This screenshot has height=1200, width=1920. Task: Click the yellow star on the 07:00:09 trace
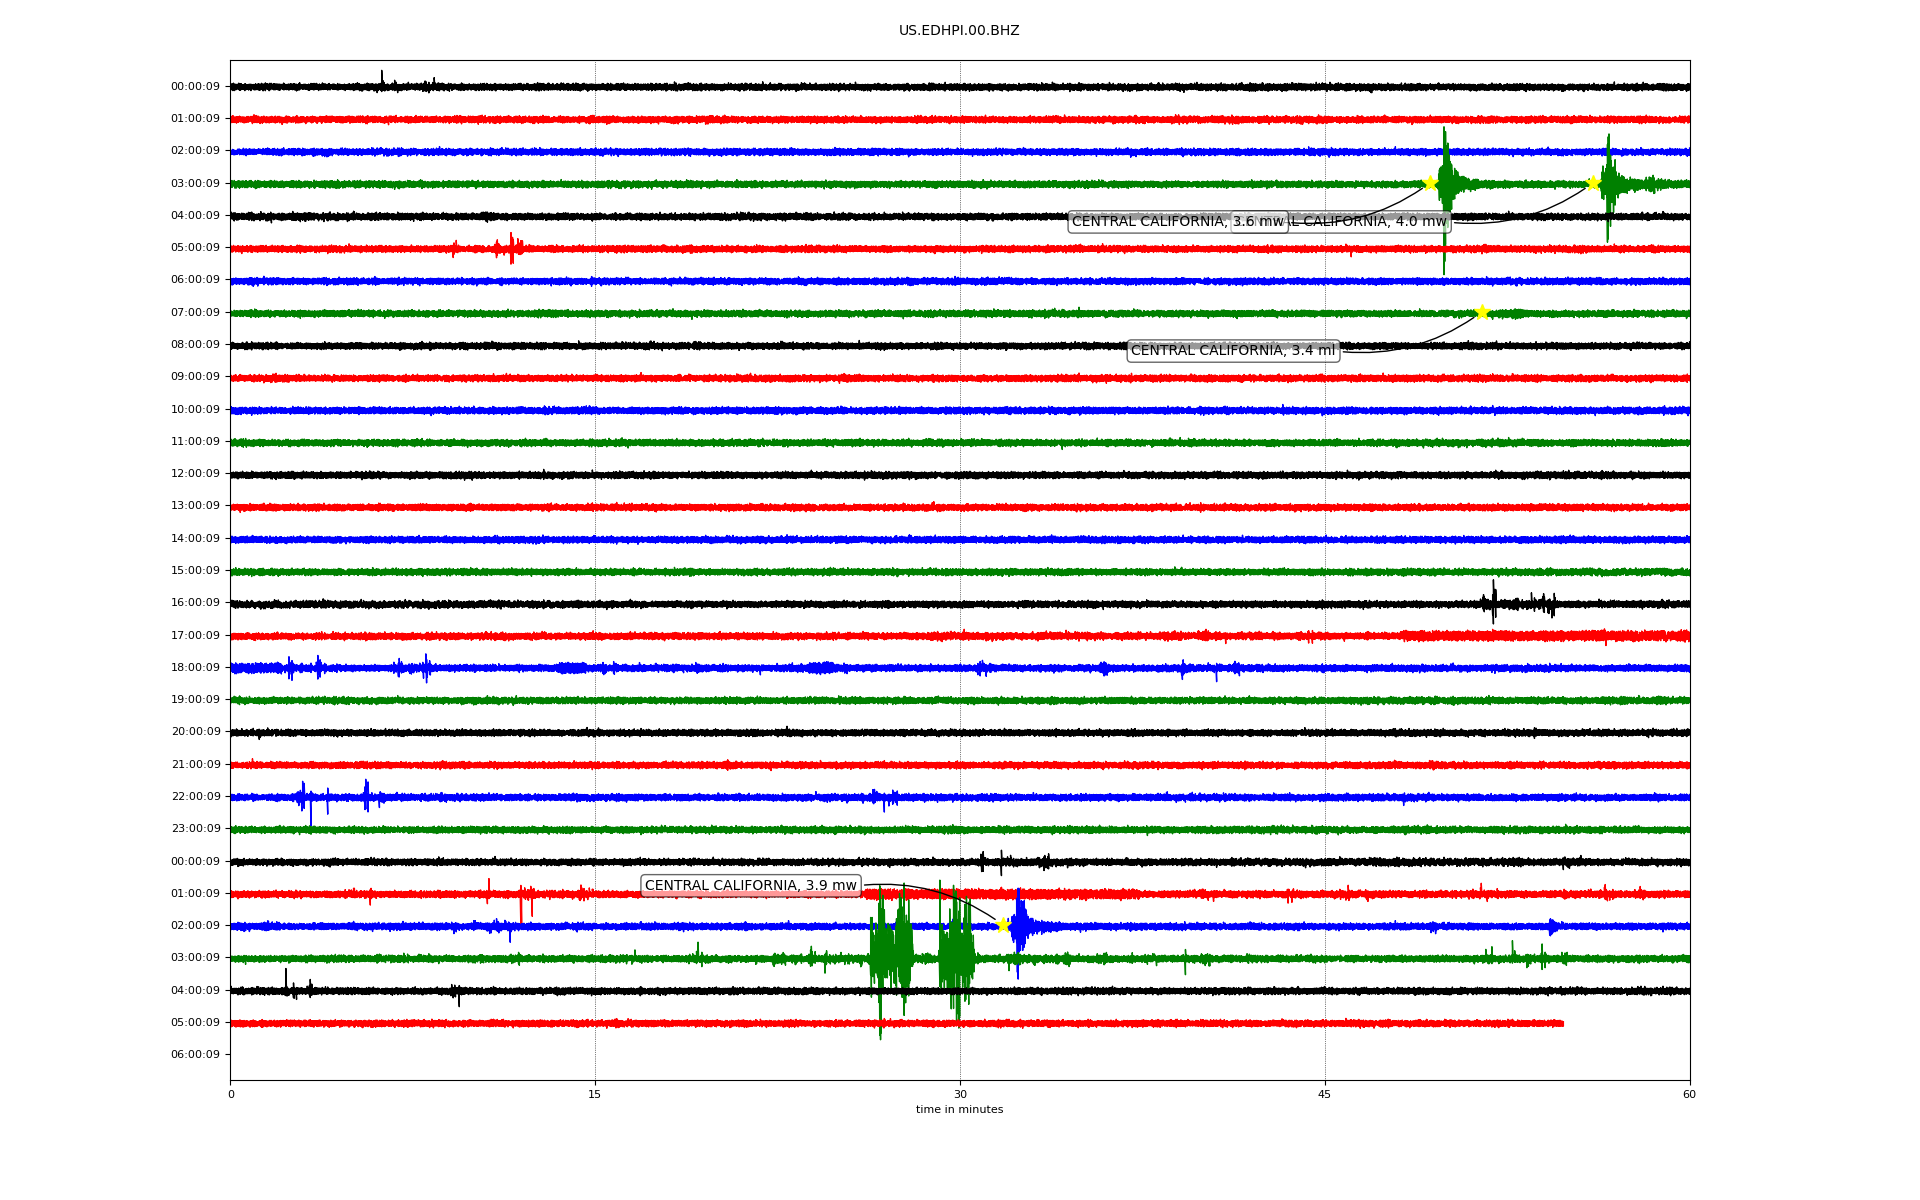pyautogui.click(x=1482, y=312)
